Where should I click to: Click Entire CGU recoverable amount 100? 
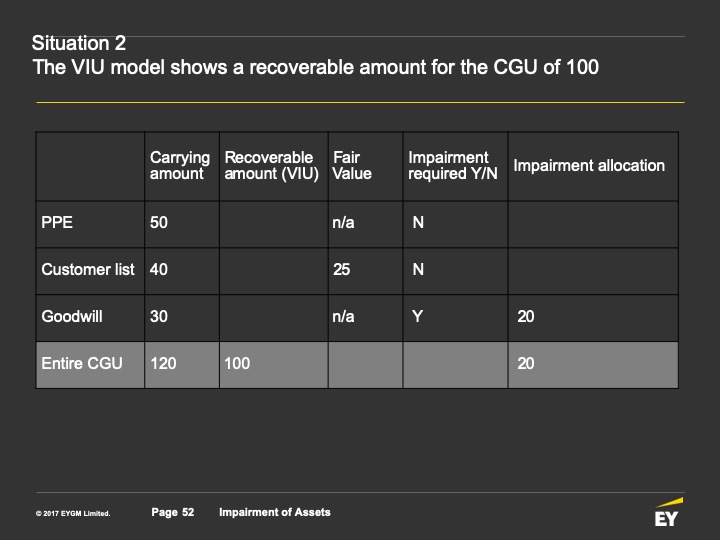click(x=237, y=363)
